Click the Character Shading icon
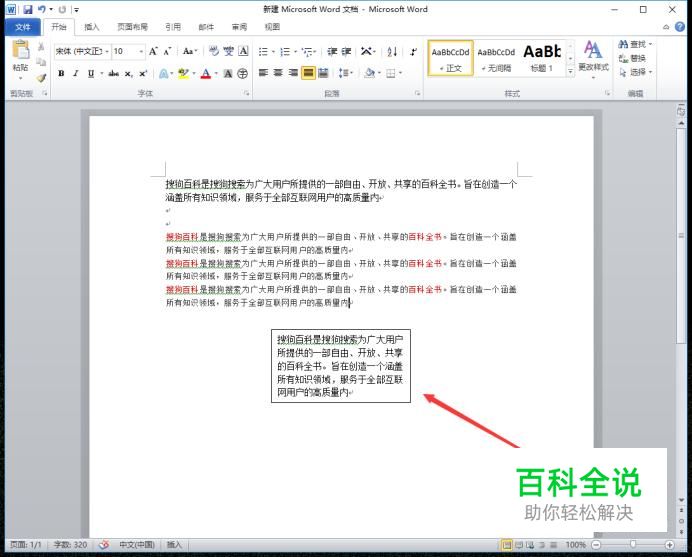 point(228,73)
